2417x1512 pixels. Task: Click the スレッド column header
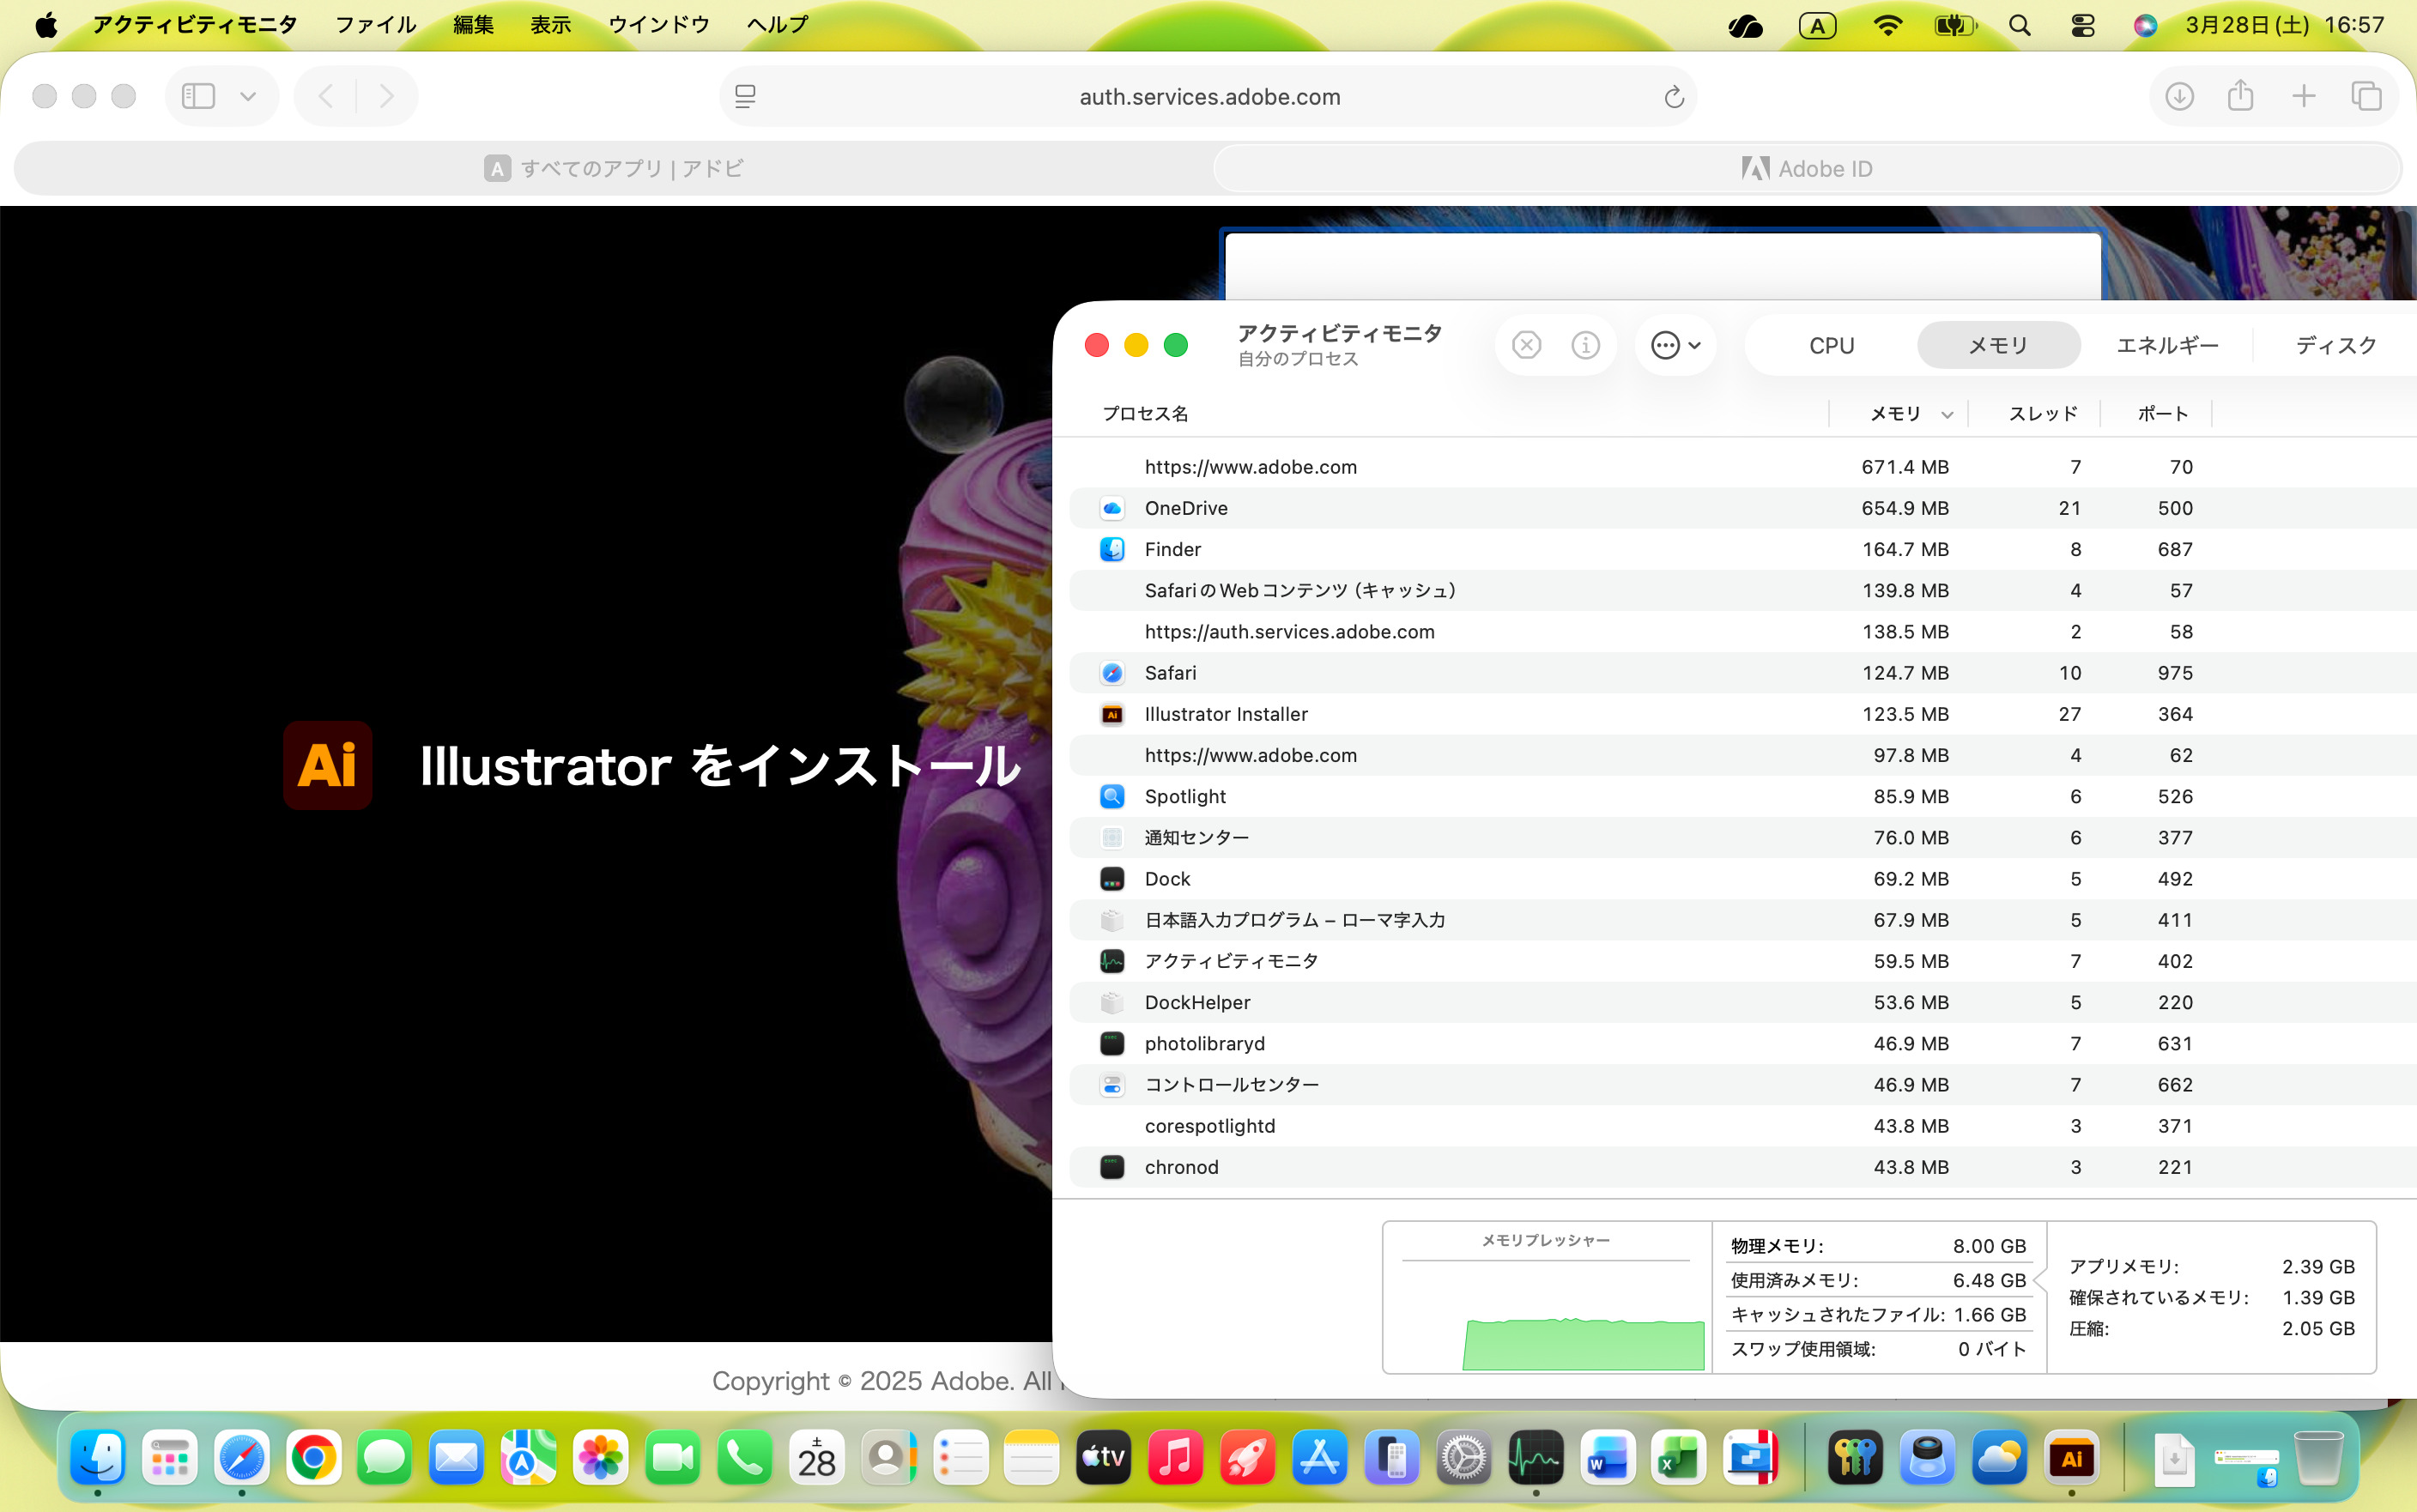[x=2042, y=414]
